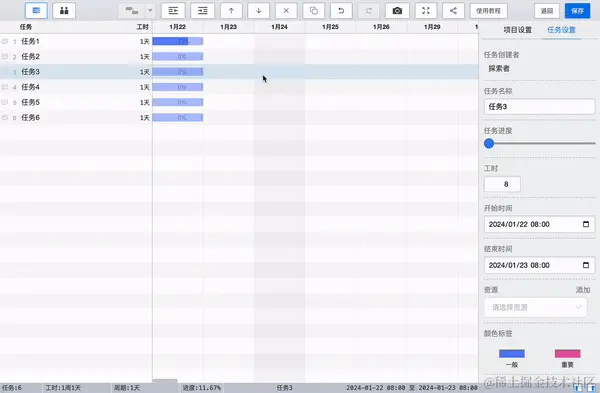Click the 返回 button
The height and width of the screenshot is (393, 600).
pyautogui.click(x=547, y=11)
